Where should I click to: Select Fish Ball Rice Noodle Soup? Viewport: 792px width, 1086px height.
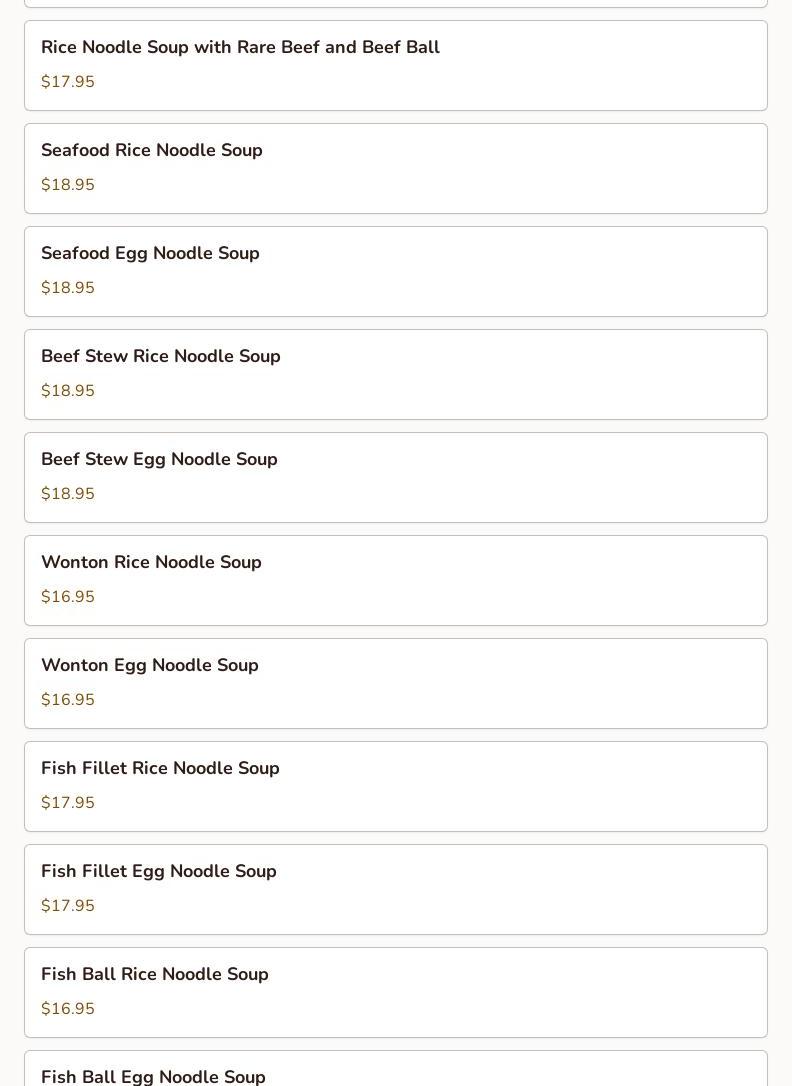coord(155,975)
